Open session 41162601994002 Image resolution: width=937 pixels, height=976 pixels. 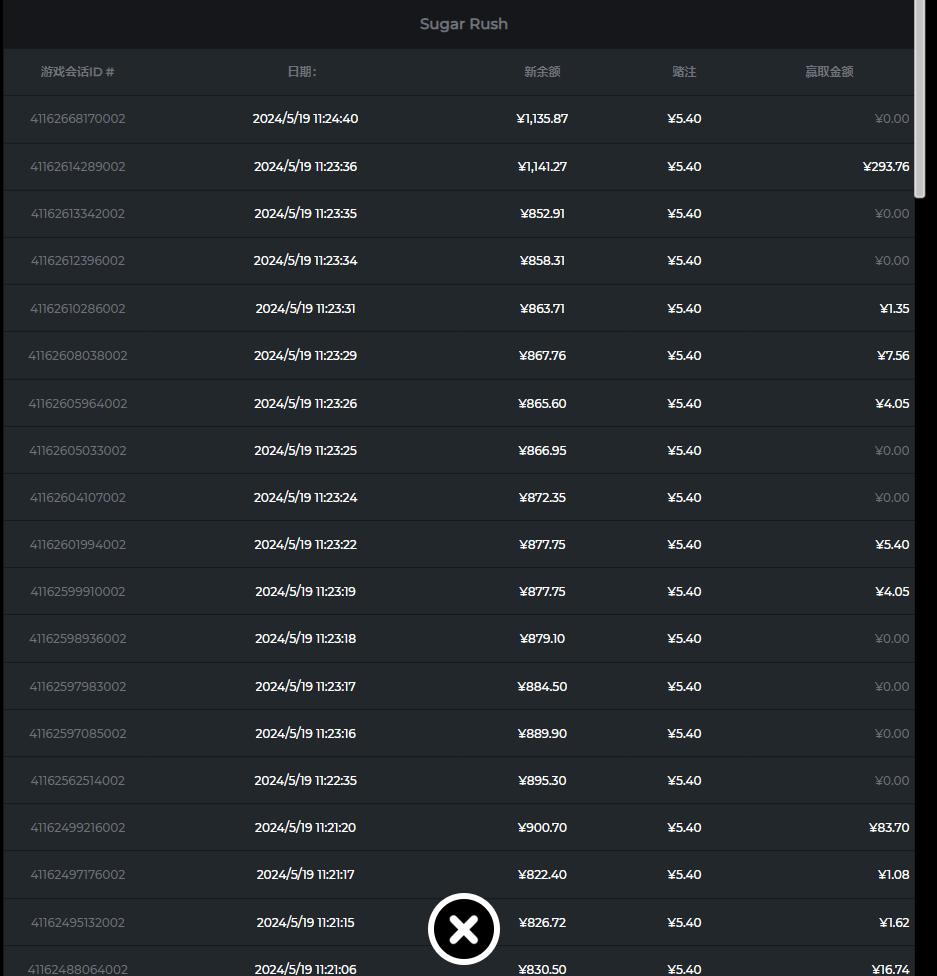coord(78,544)
